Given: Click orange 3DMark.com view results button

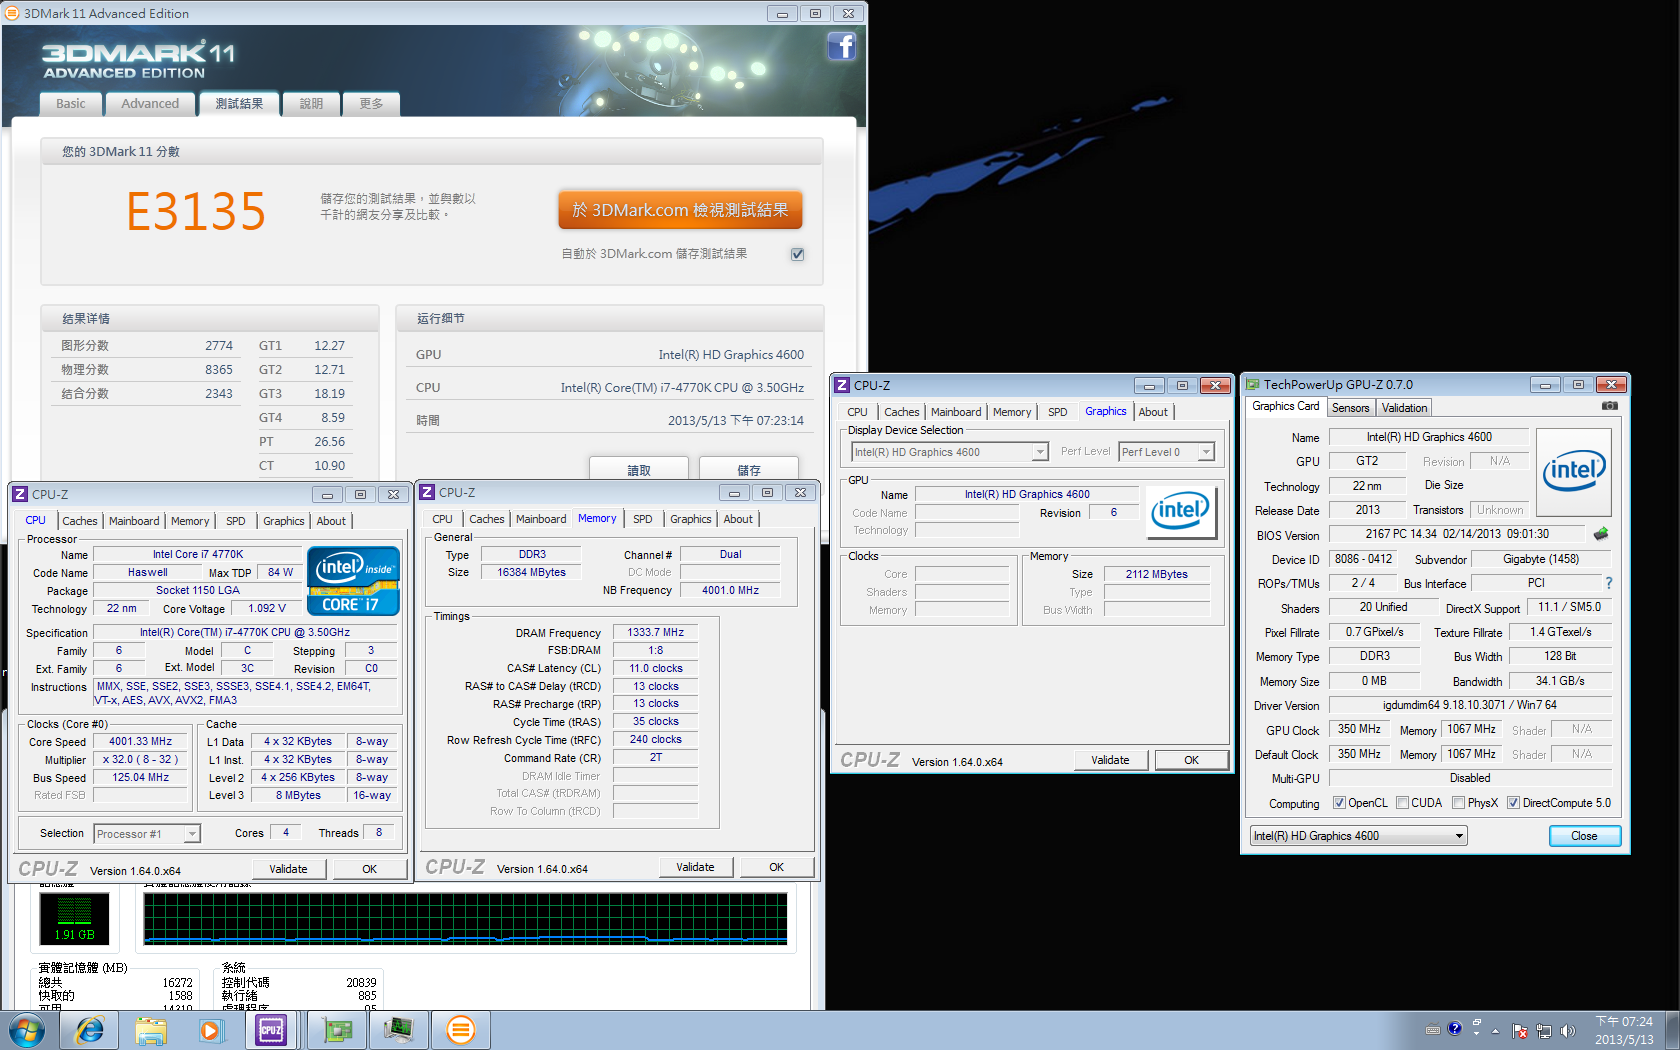Looking at the screenshot, I should click(x=680, y=210).
